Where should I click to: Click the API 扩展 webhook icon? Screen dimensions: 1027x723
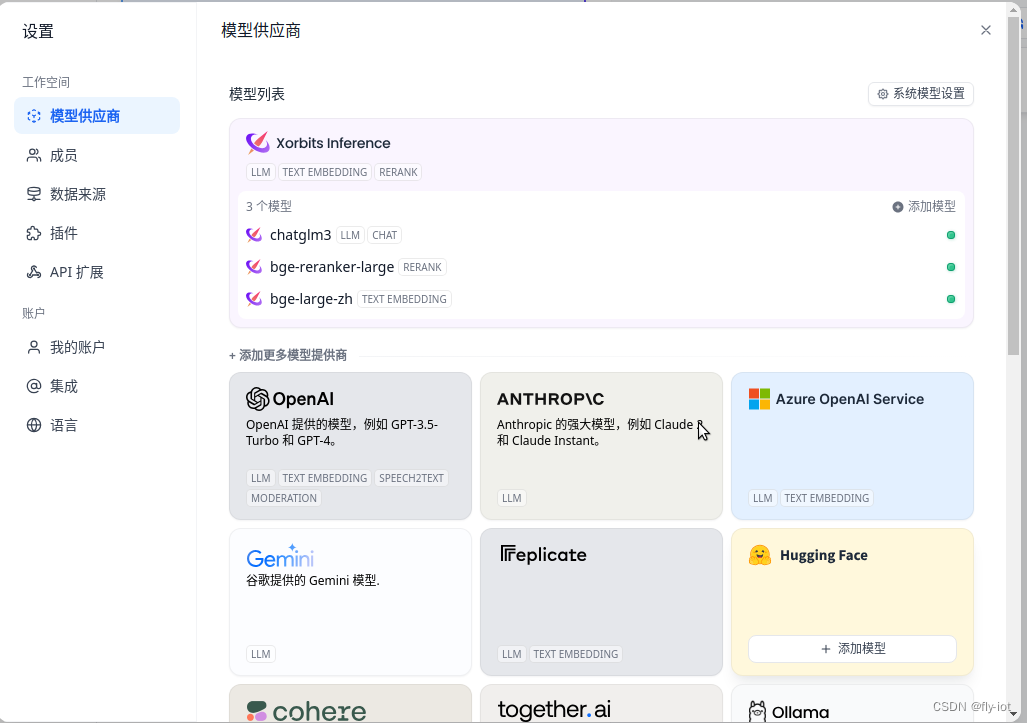click(x=33, y=272)
